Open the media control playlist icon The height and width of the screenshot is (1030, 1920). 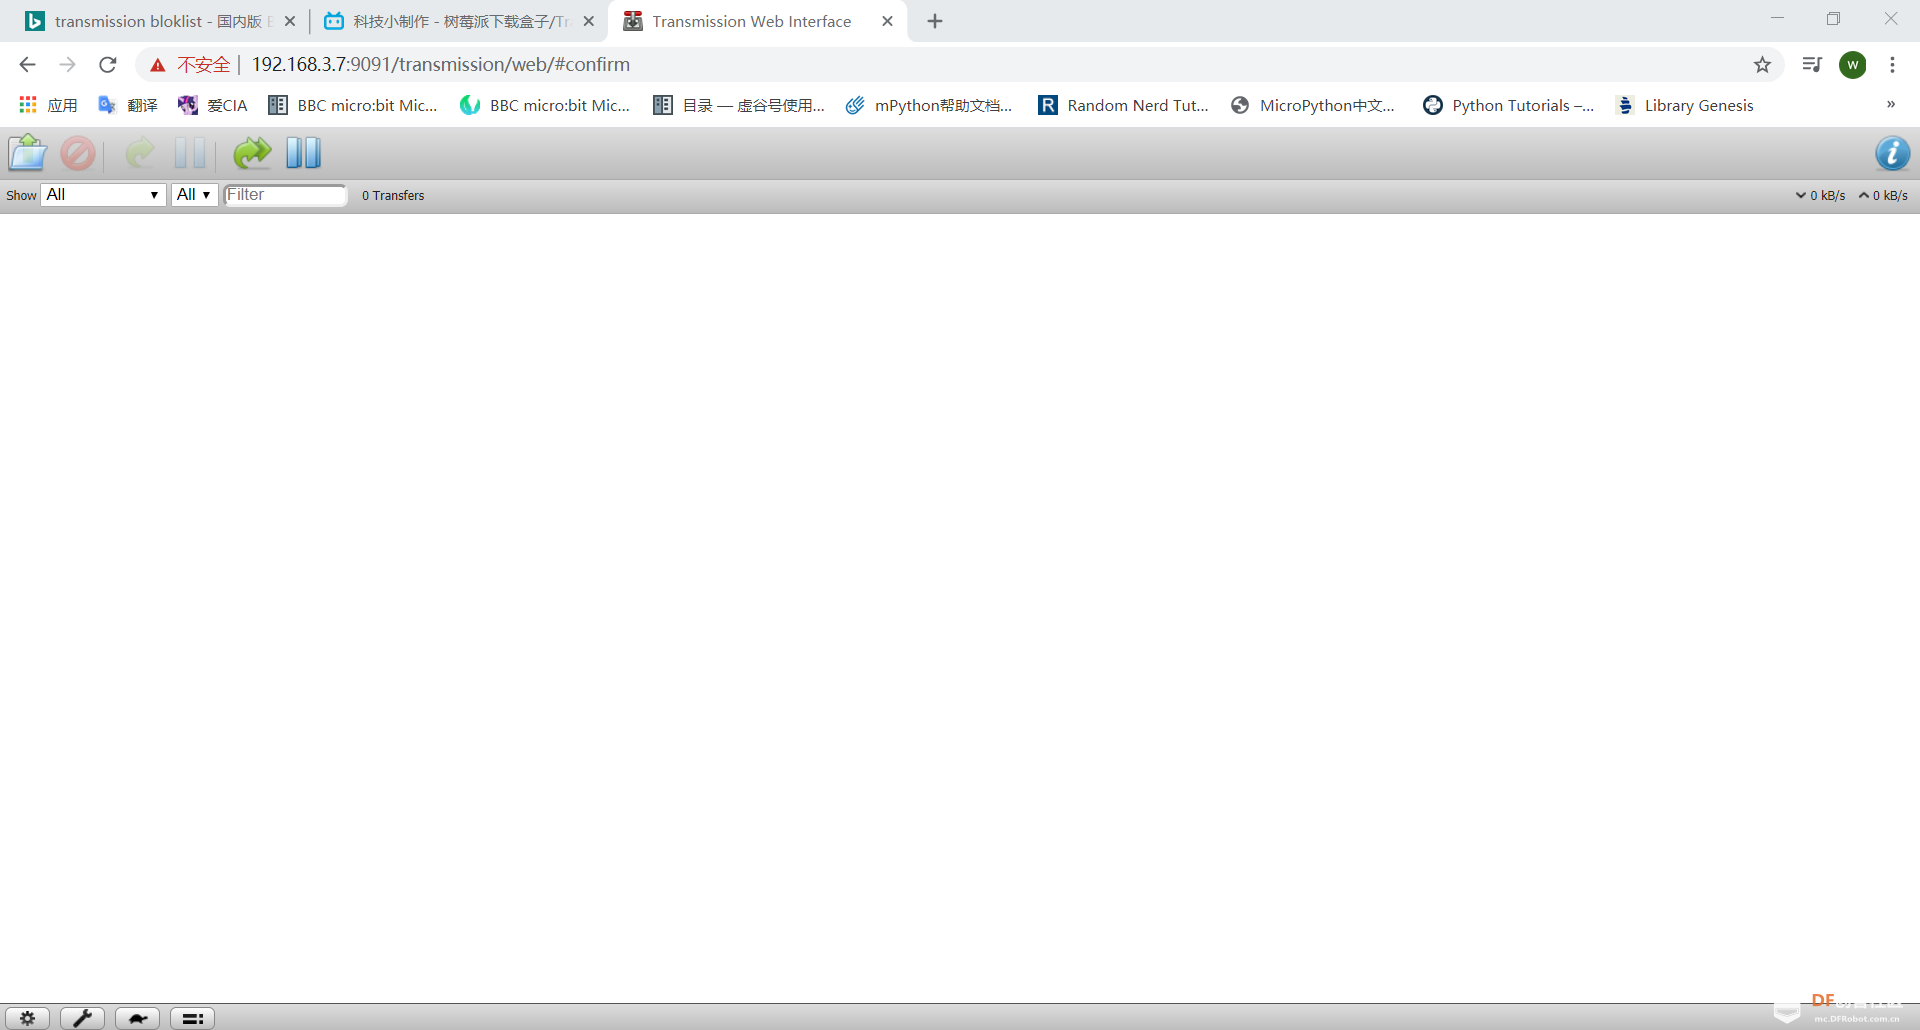coord(1812,65)
